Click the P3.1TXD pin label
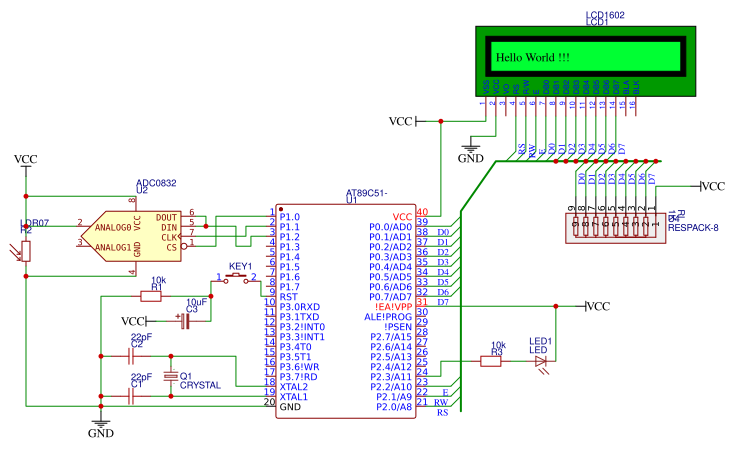Screen dimensions: 736x450 [299, 317]
